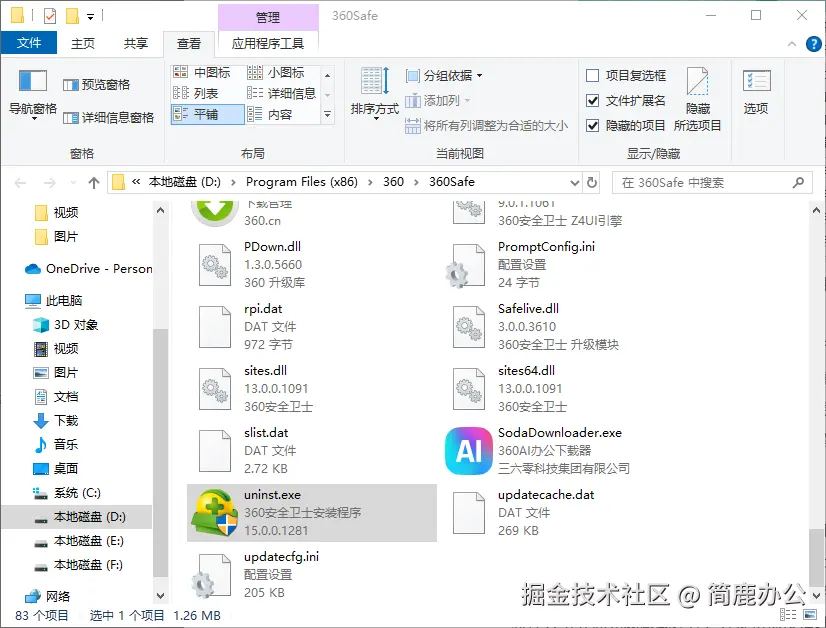
Task: Click the 360Safe search field
Action: pos(711,183)
